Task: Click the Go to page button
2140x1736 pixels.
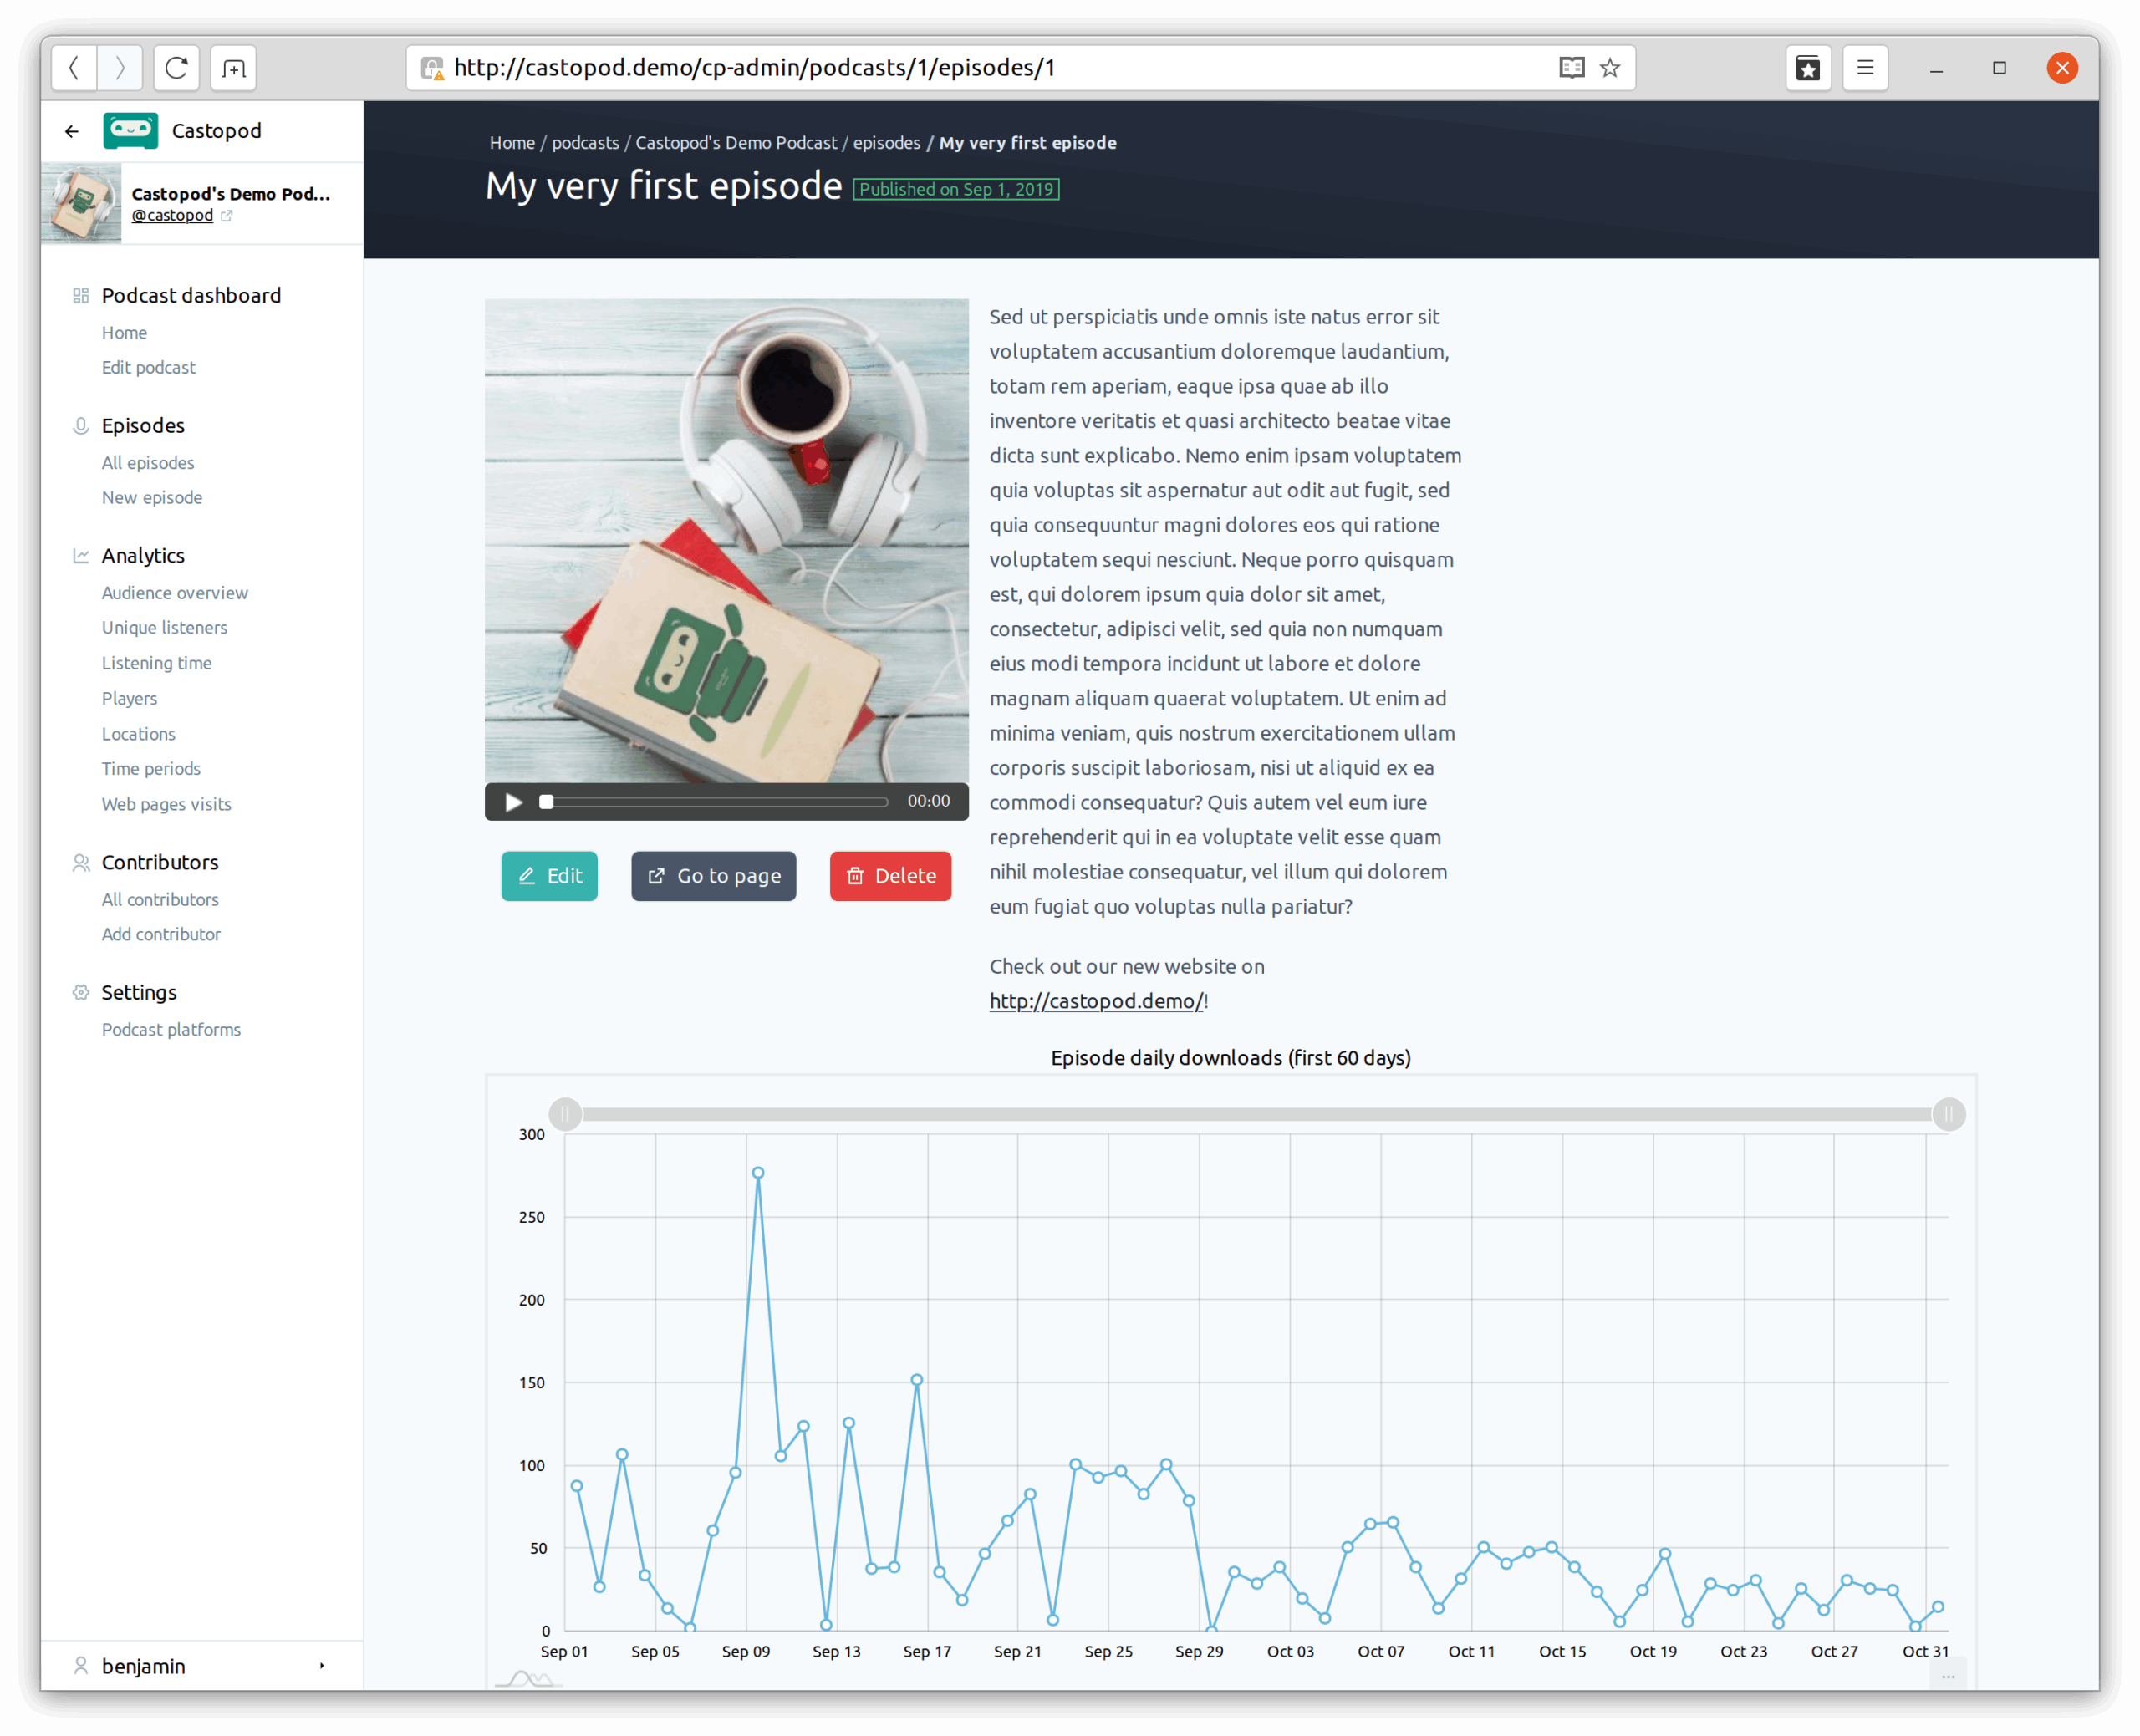Action: pos(713,876)
